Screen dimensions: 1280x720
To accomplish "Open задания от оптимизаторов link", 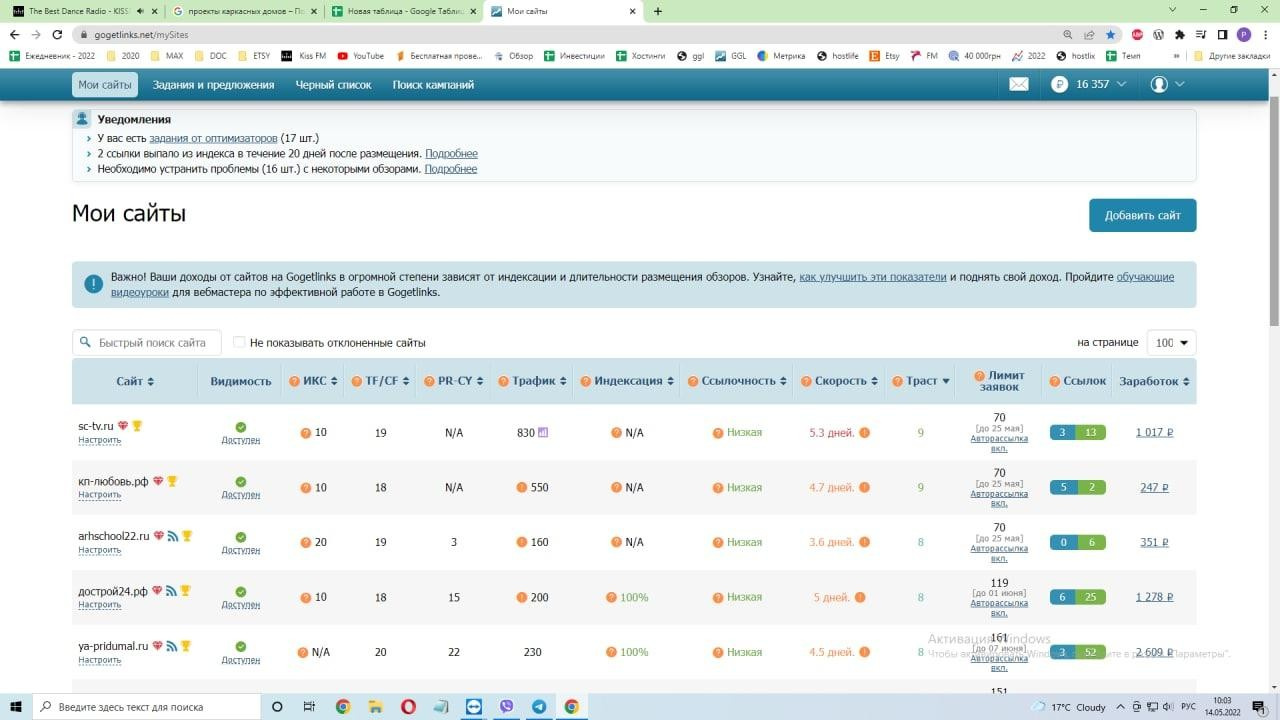I will (x=213, y=138).
